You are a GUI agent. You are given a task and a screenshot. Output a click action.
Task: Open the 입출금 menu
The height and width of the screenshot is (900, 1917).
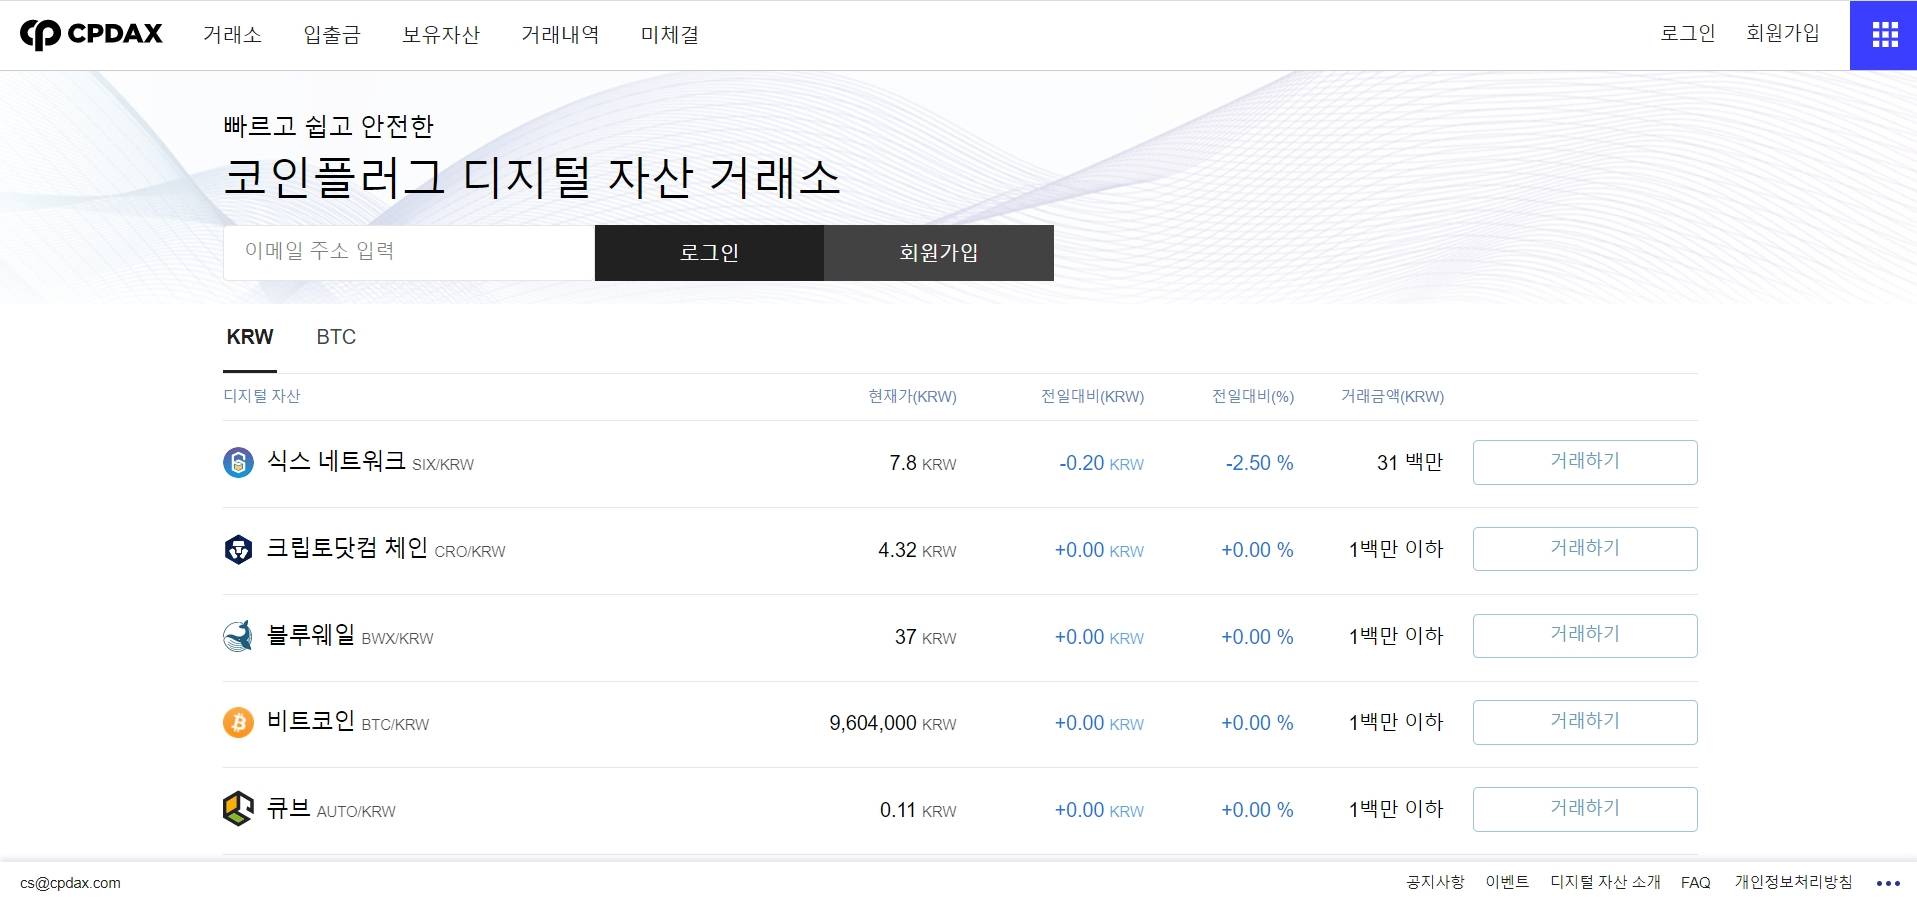pyautogui.click(x=332, y=35)
